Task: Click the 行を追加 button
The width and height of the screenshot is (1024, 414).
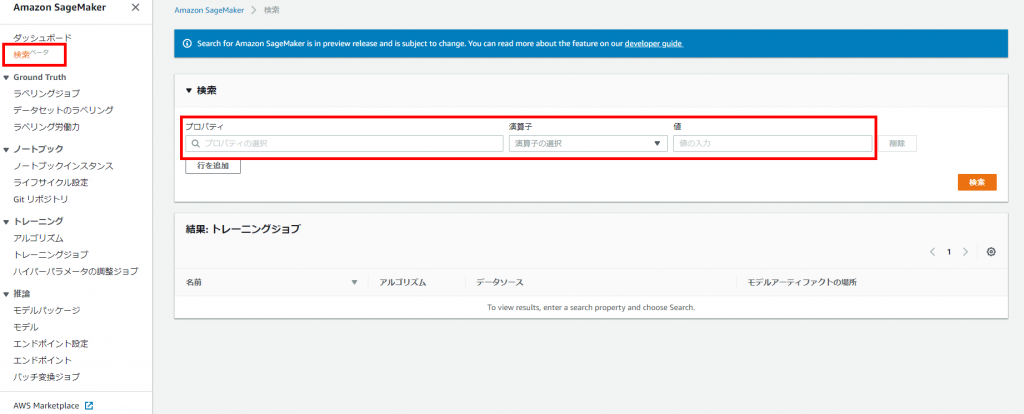Action: (213, 166)
